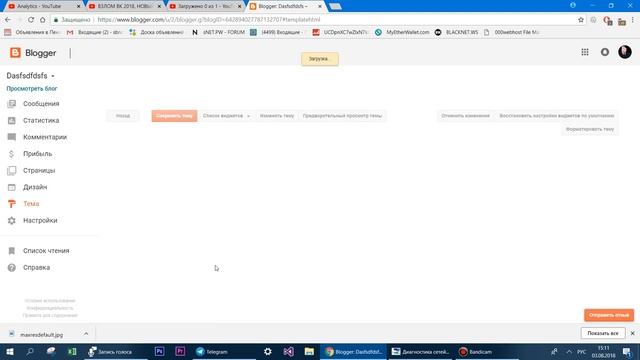Open the Просмотреть блог link
640x360 pixels.
[x=32, y=89]
